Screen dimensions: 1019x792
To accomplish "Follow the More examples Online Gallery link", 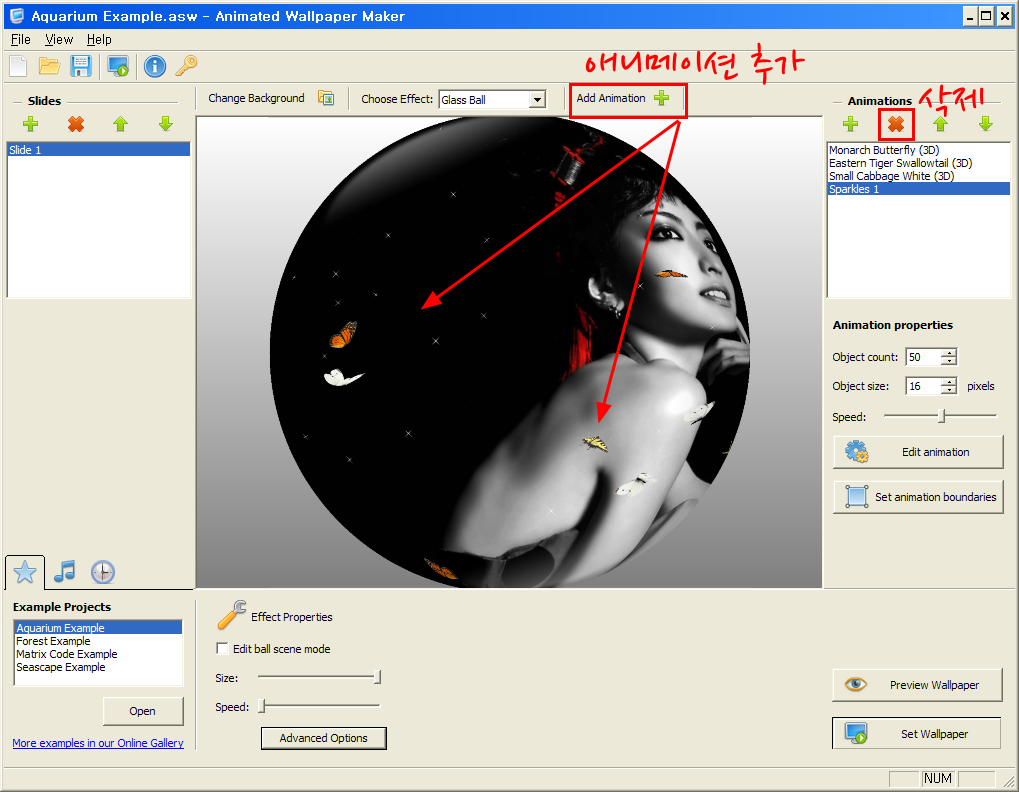I will (98, 743).
